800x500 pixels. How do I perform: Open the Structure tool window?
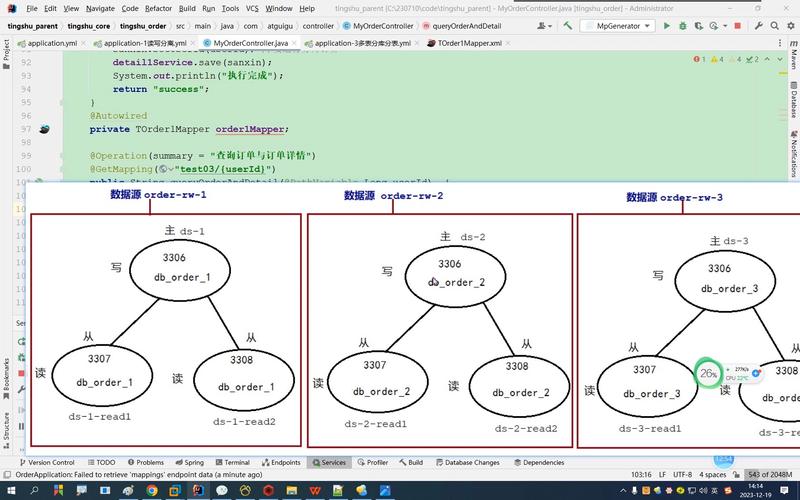6,430
